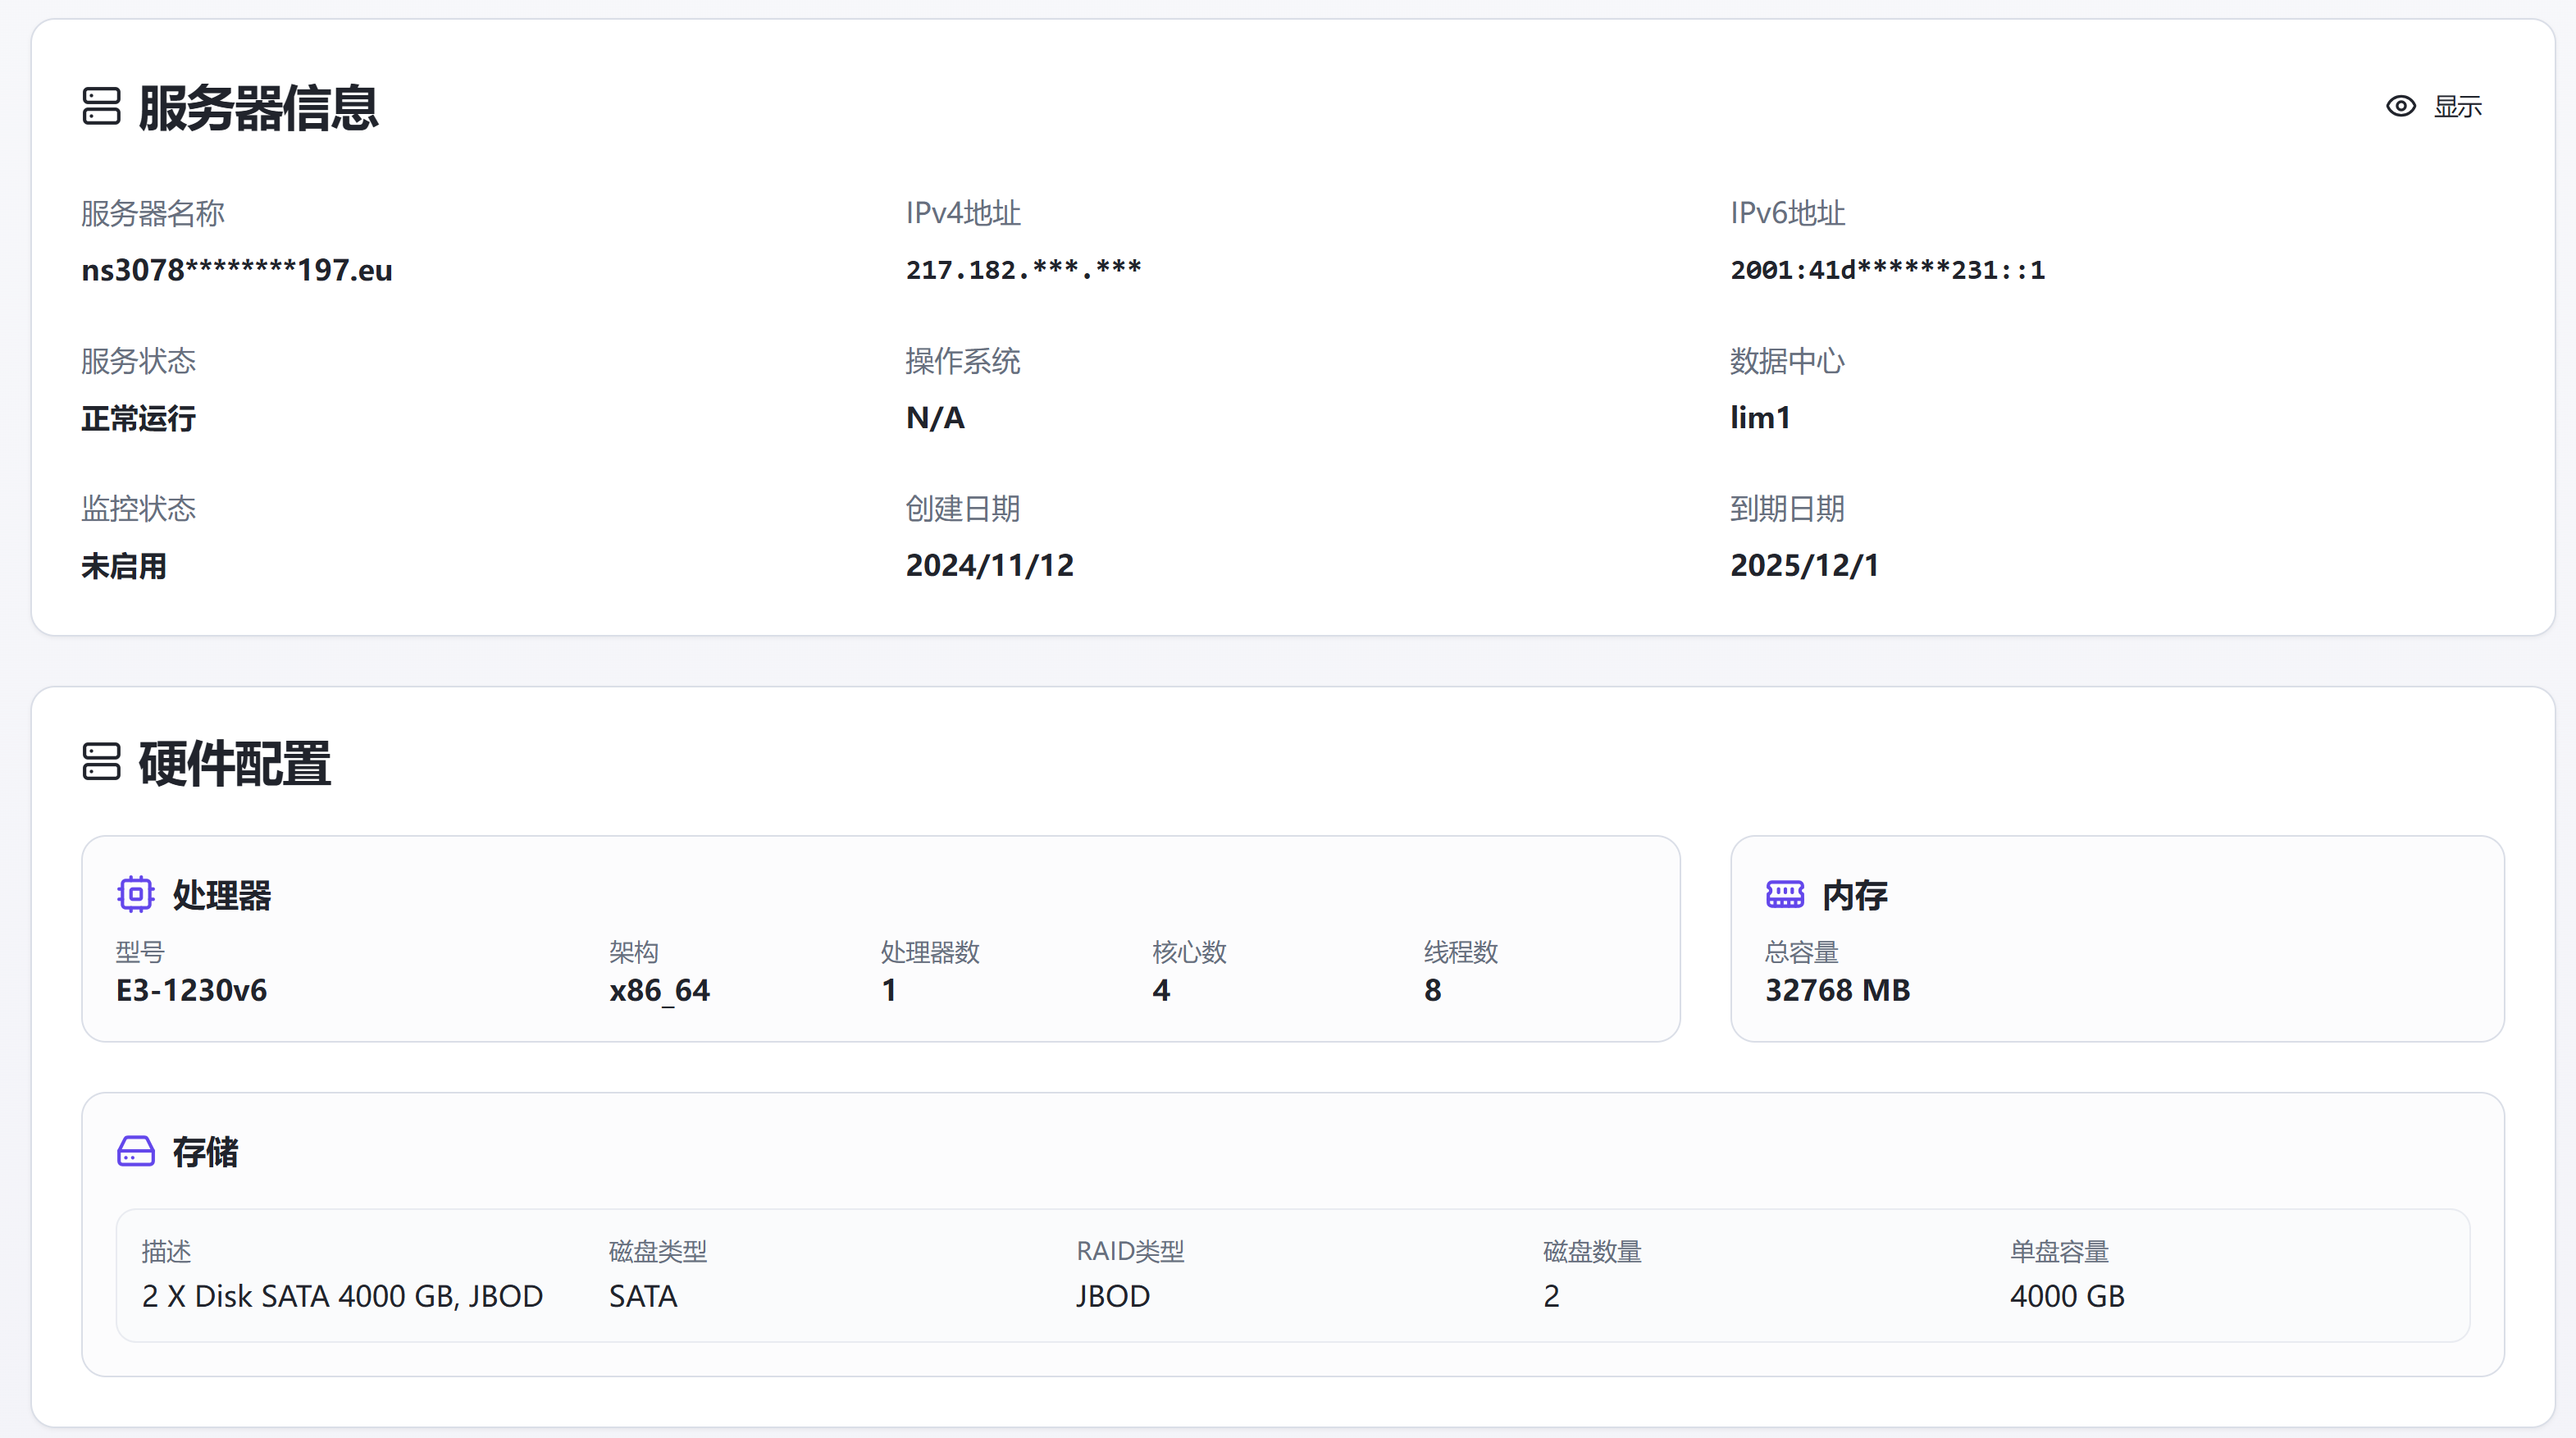Click the JBOD RAID type value
Image resolution: width=2576 pixels, height=1438 pixels.
click(1112, 1296)
